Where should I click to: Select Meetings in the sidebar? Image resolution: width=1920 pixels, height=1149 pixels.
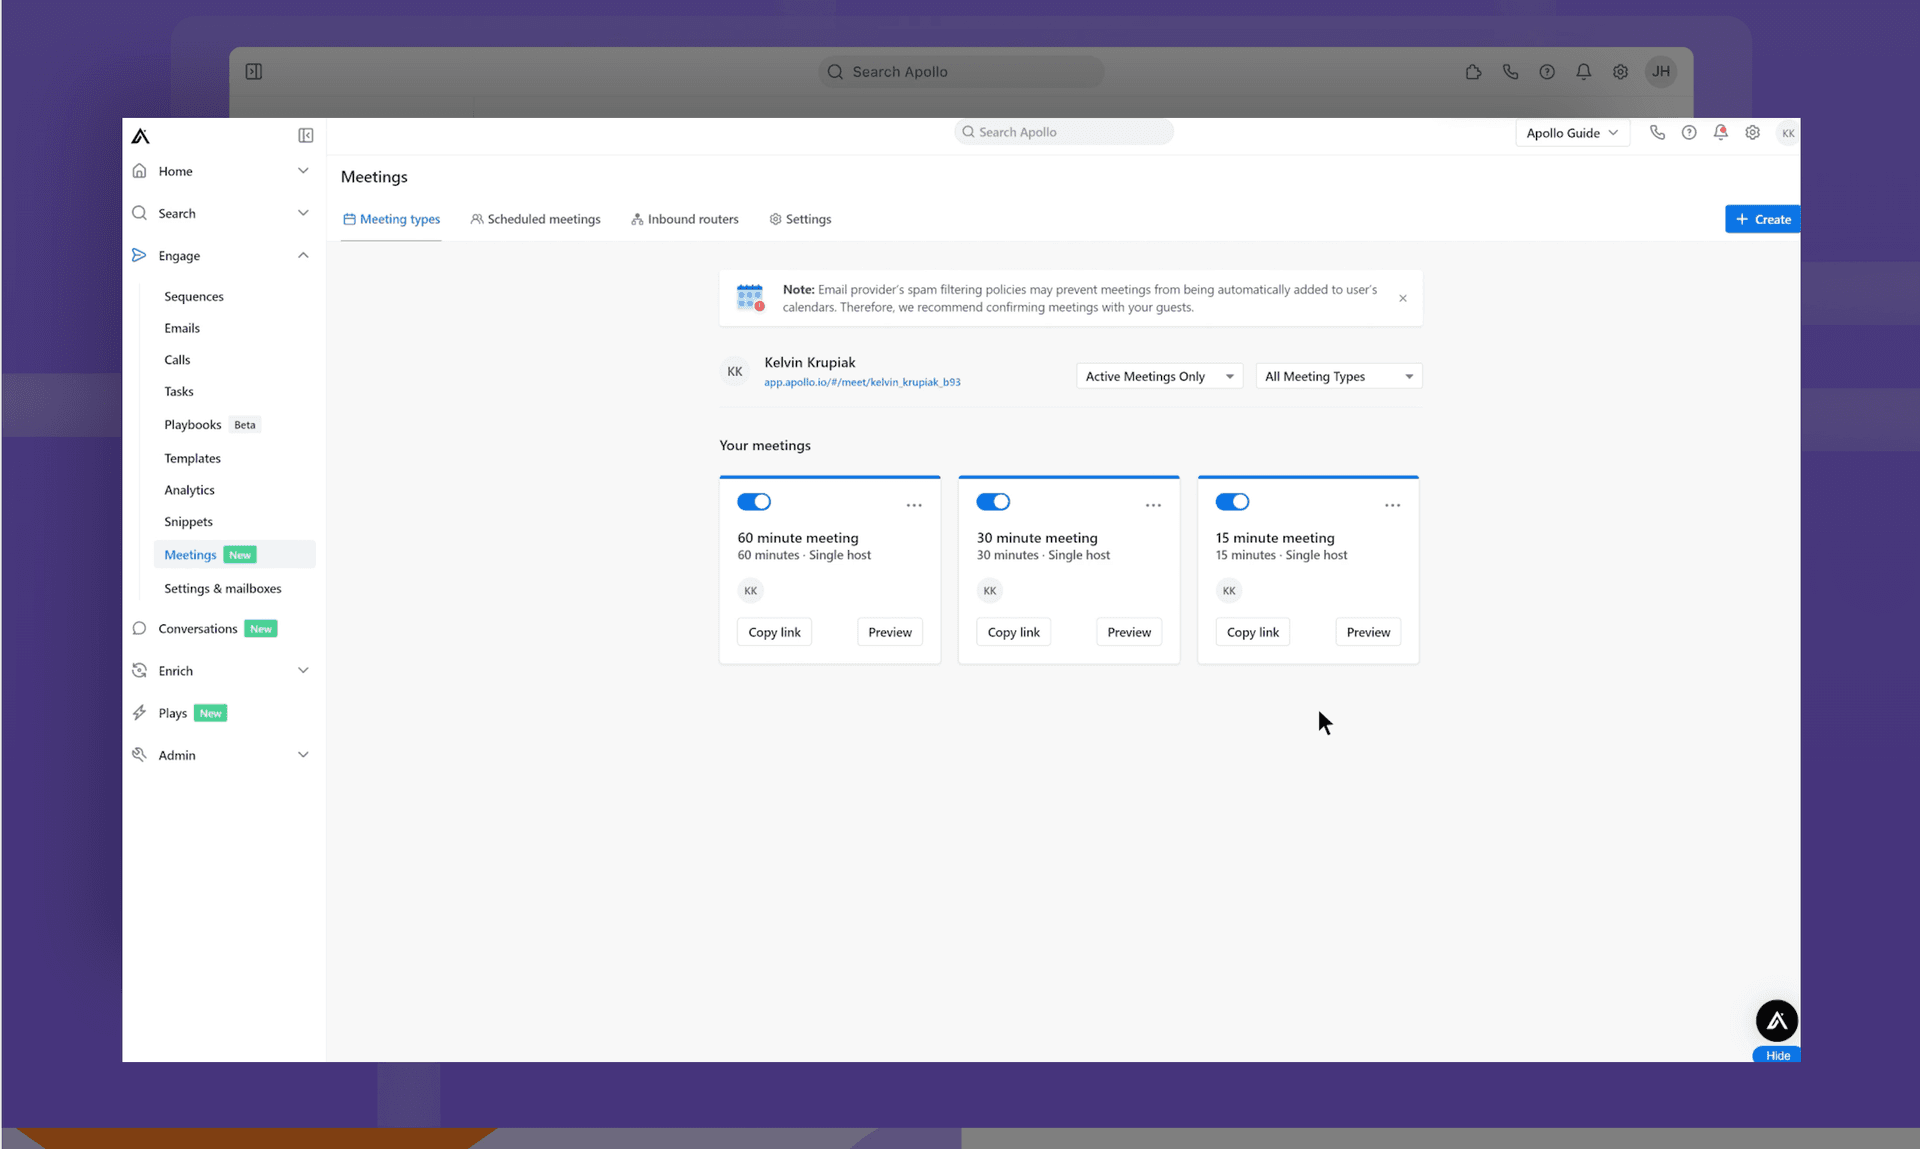(x=235, y=554)
